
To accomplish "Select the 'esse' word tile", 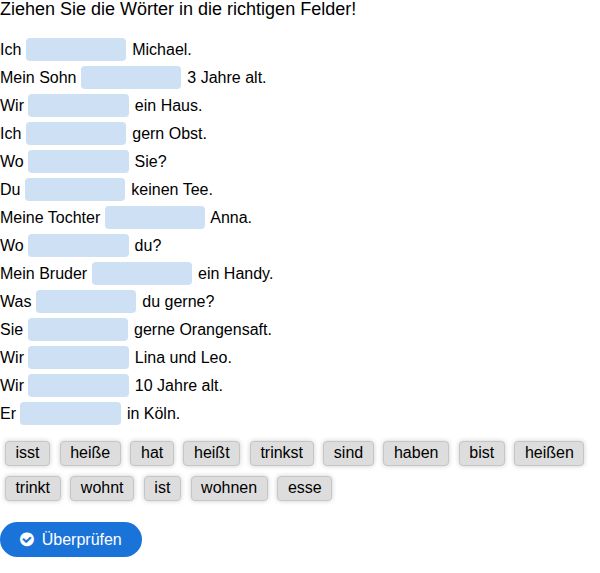I will tap(305, 488).
